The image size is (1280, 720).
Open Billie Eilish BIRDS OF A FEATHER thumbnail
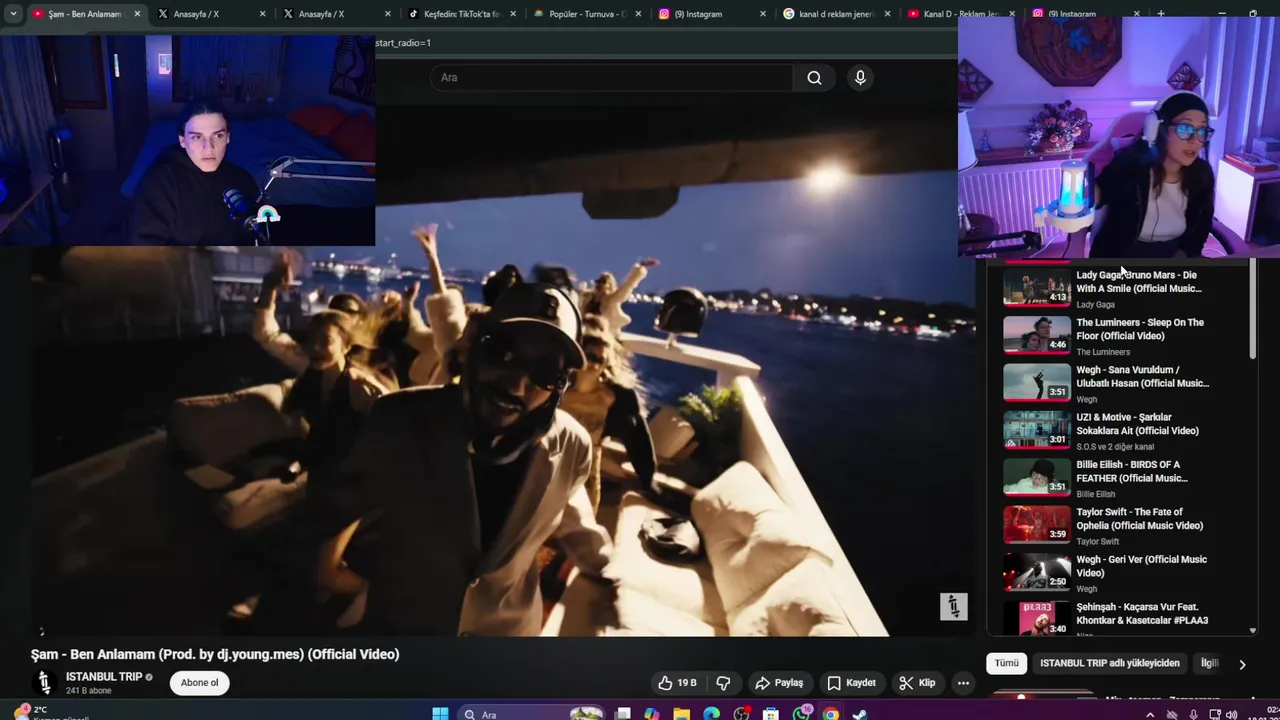pyautogui.click(x=1037, y=478)
